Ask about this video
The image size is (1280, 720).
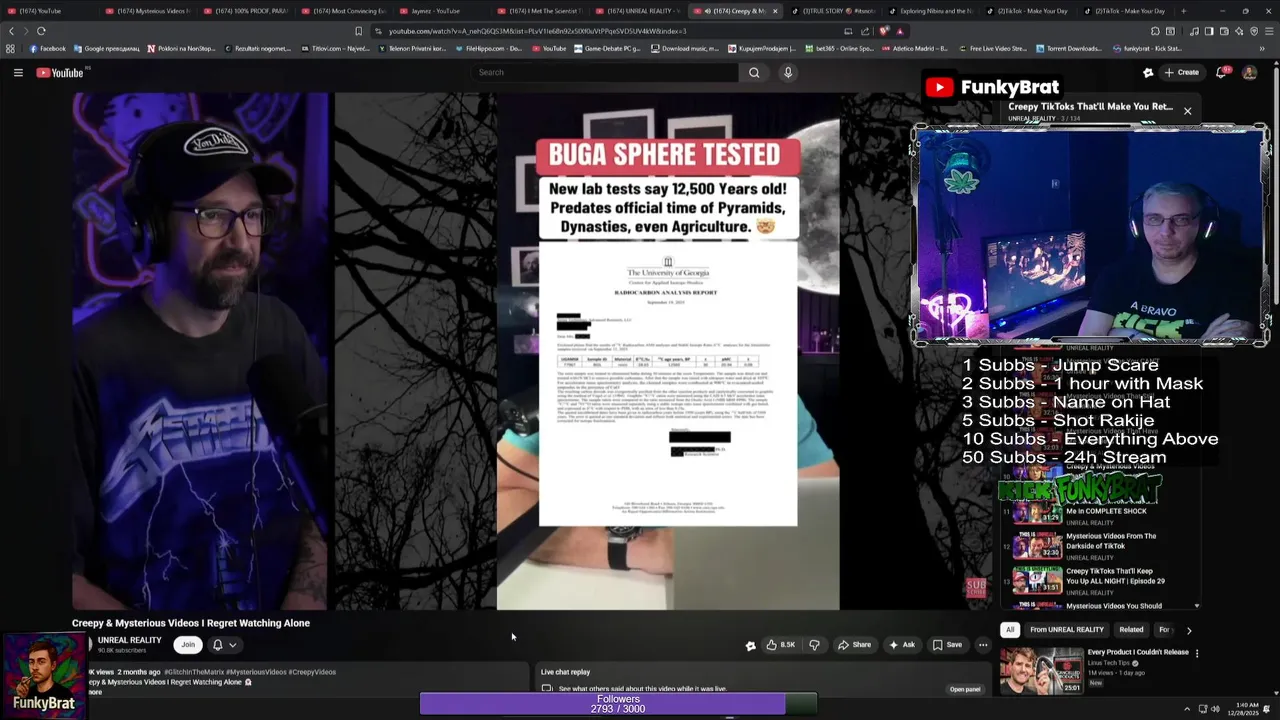[x=902, y=645]
